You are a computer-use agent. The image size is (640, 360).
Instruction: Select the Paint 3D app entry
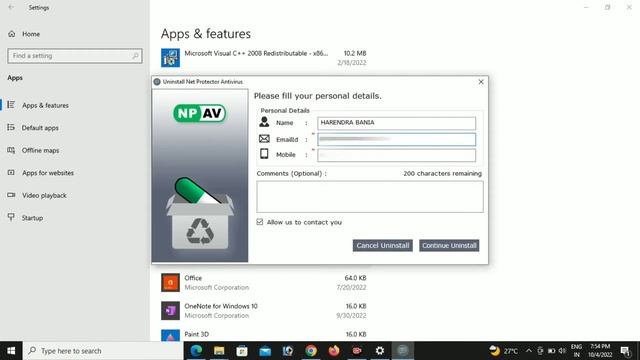[264, 336]
